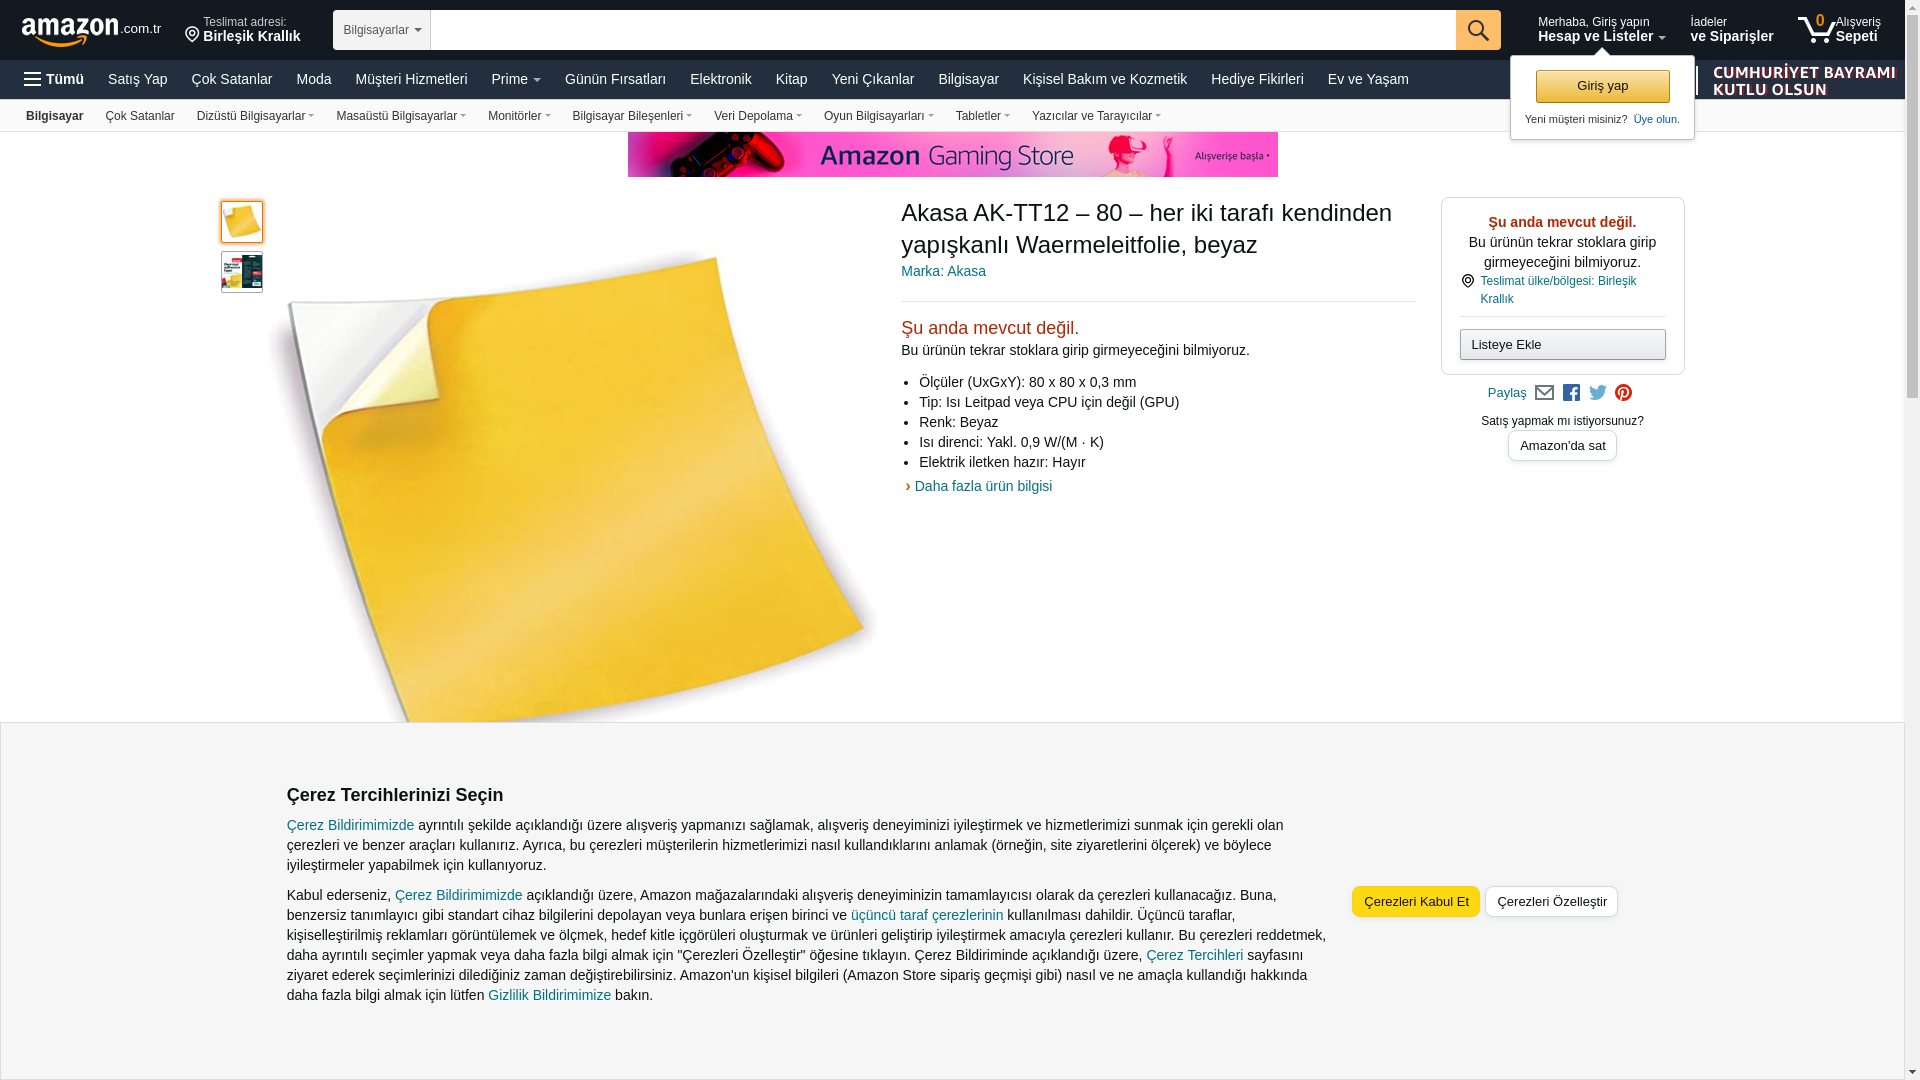The height and width of the screenshot is (1080, 1920).
Task: Click the delivery address location pin
Action: (192, 35)
